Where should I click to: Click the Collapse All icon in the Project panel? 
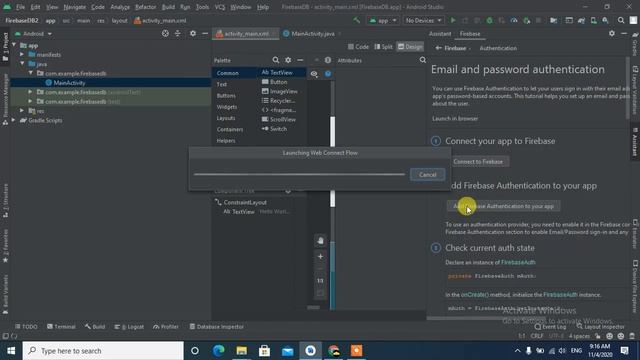[178, 33]
